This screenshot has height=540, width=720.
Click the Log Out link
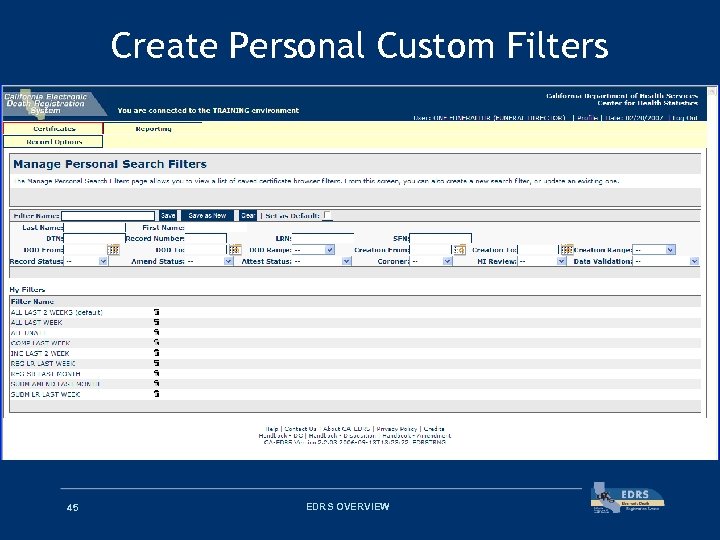coord(685,118)
